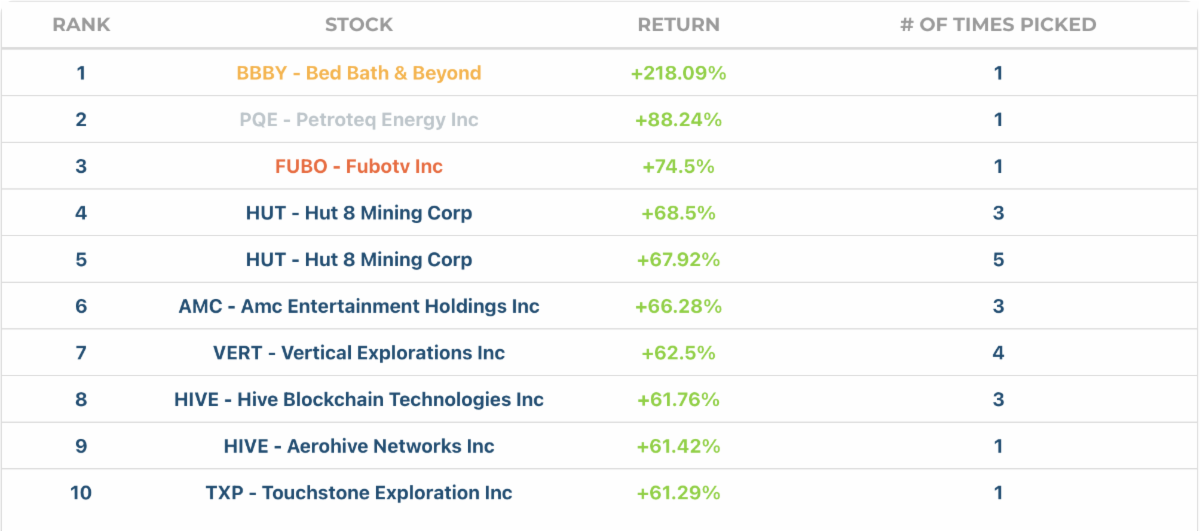The height and width of the screenshot is (531, 1200).
Task: Click rank number 10 in the table
Action: pyautogui.click(x=81, y=493)
